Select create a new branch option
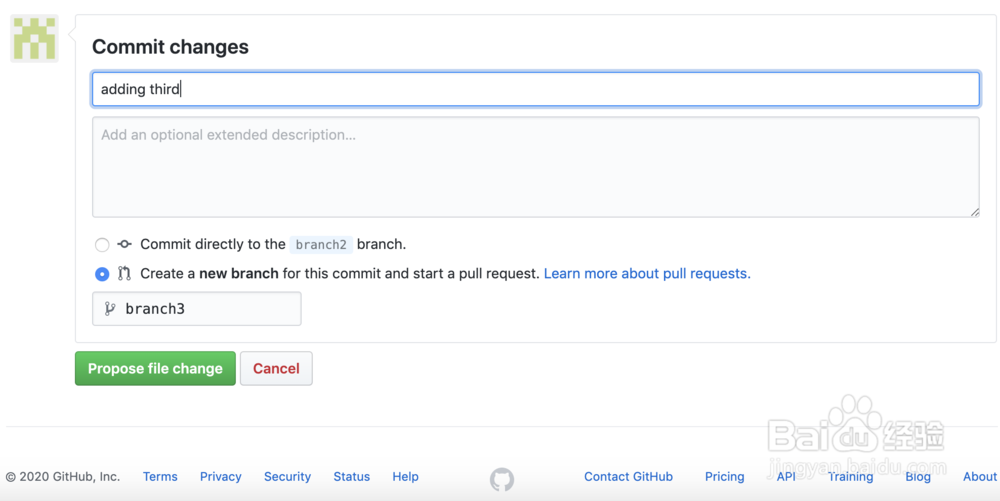This screenshot has height=501, width=1000. click(x=102, y=274)
